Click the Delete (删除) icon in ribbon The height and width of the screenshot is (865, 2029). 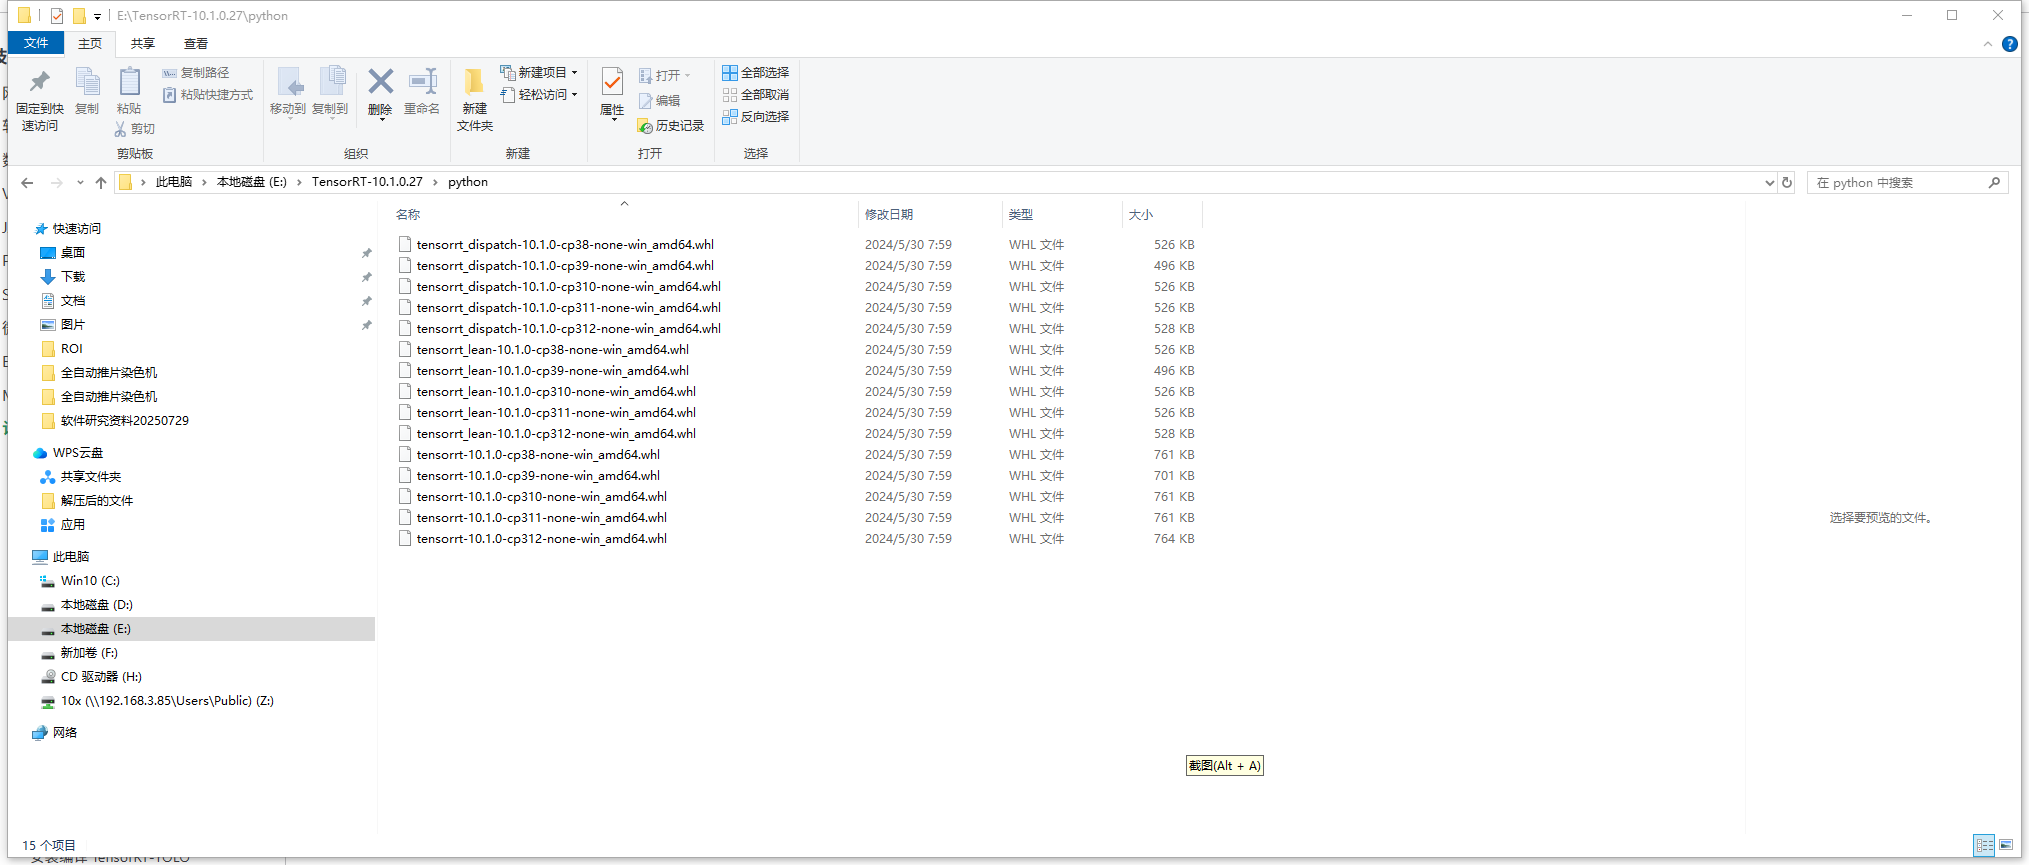tap(380, 83)
